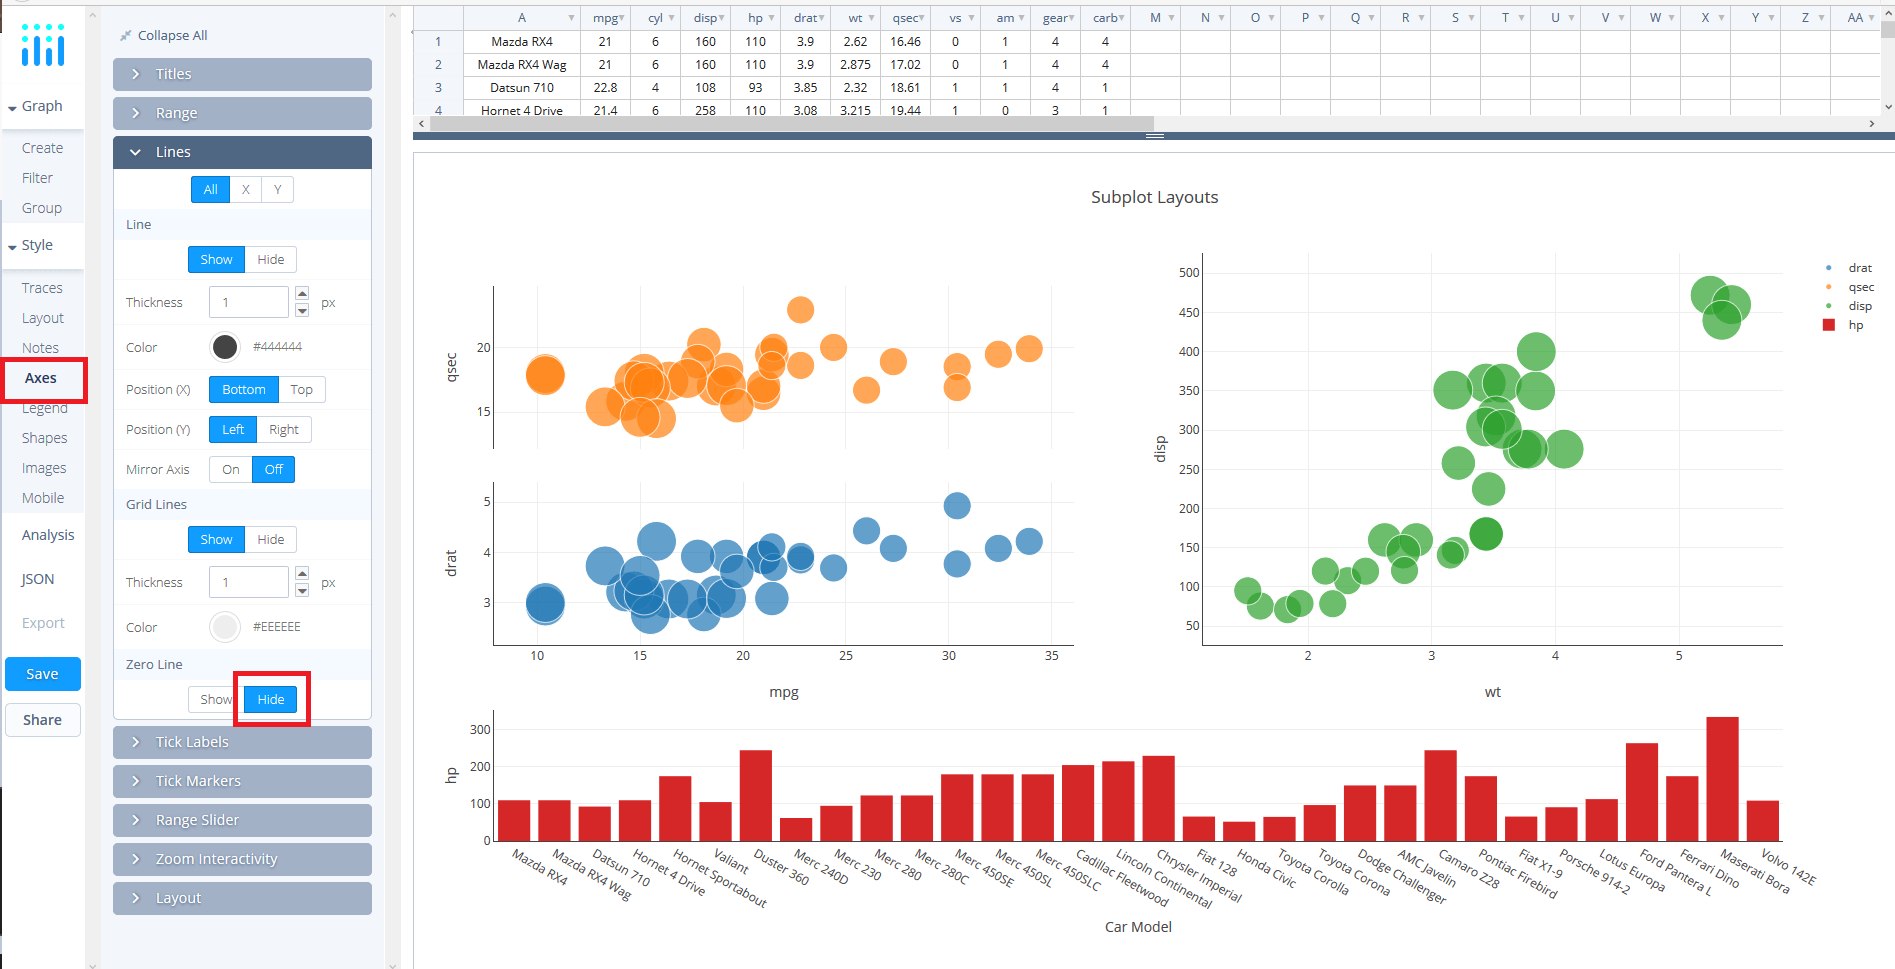Image resolution: width=1895 pixels, height=969 pixels.
Task: Turn on Mirror Axis
Action: 229,469
